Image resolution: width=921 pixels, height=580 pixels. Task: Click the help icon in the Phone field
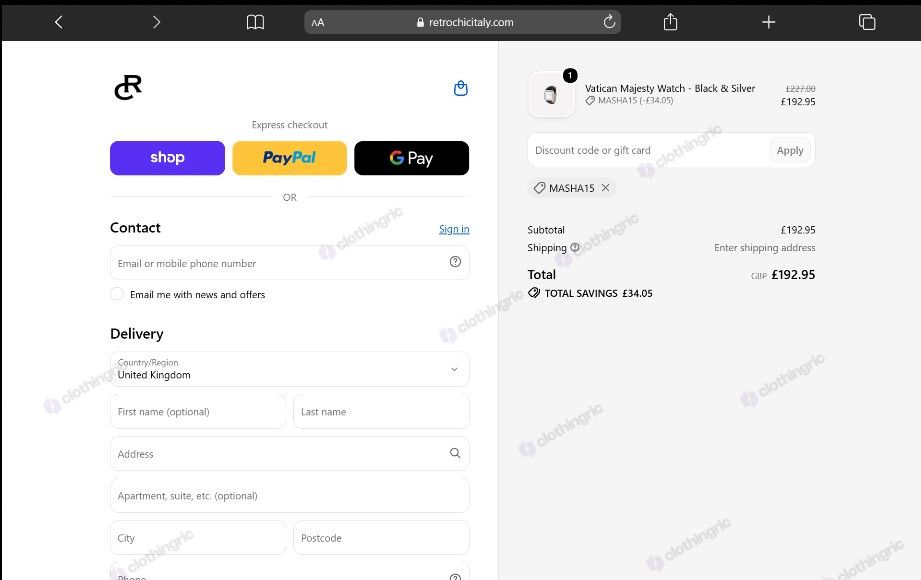click(455, 577)
